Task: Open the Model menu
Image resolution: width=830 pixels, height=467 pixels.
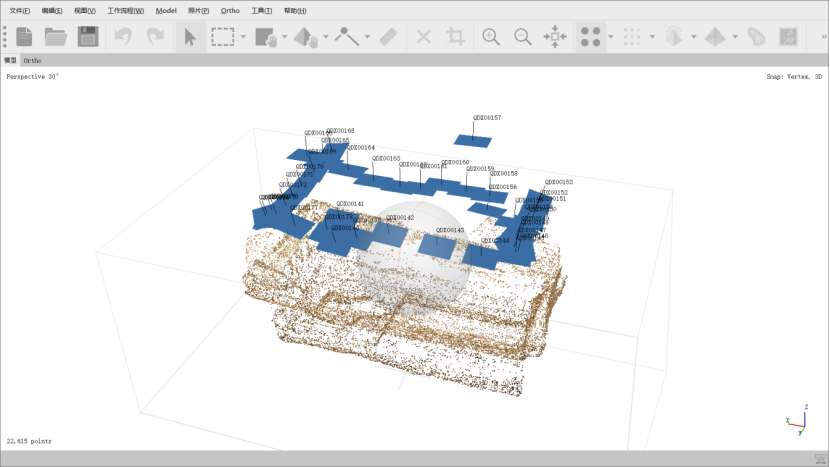Action: 166,11
